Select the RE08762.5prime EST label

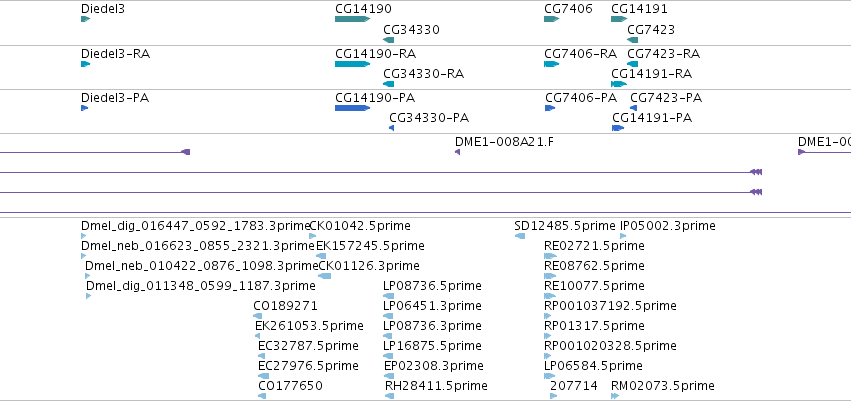[594, 266]
